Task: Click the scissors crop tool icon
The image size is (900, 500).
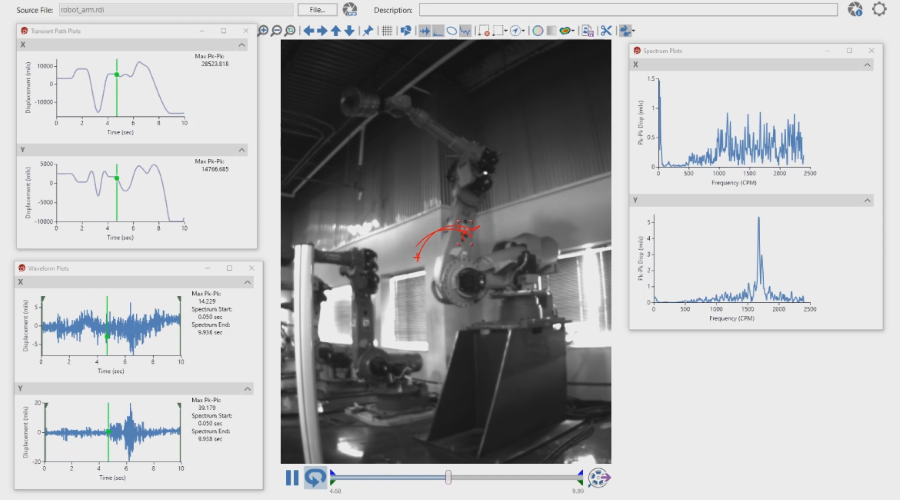Action: pyautogui.click(x=605, y=31)
